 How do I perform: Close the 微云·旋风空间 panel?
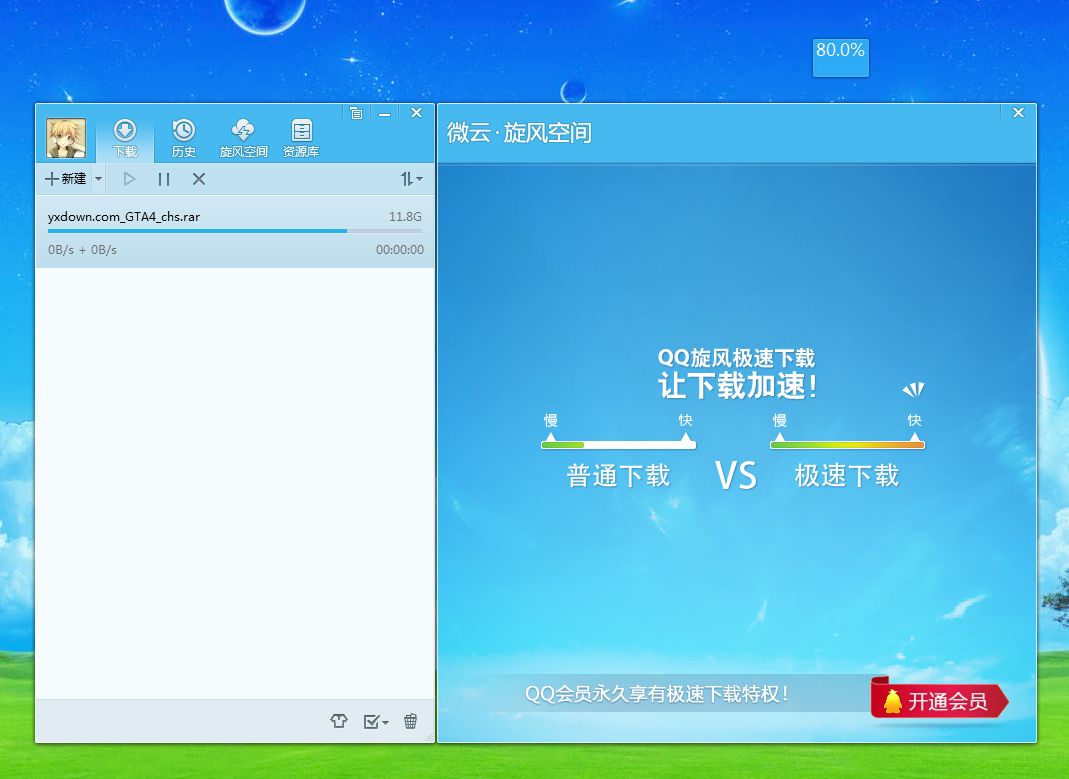point(1018,113)
